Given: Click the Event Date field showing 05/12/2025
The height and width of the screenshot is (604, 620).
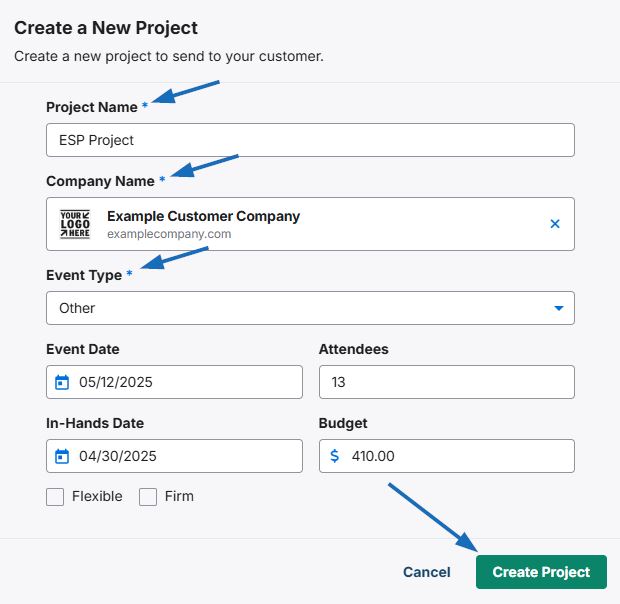Looking at the screenshot, I should (174, 382).
